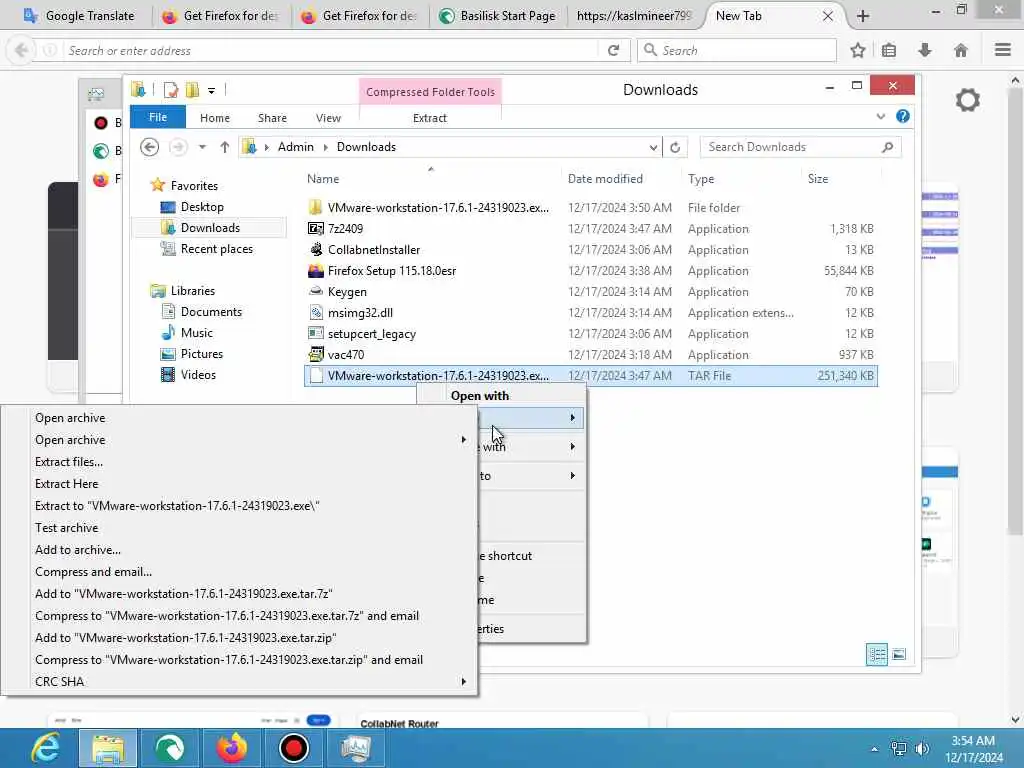Image resolution: width=1024 pixels, height=768 pixels.
Task: Expand the Admin breadcrumb arrow
Action: (325, 147)
